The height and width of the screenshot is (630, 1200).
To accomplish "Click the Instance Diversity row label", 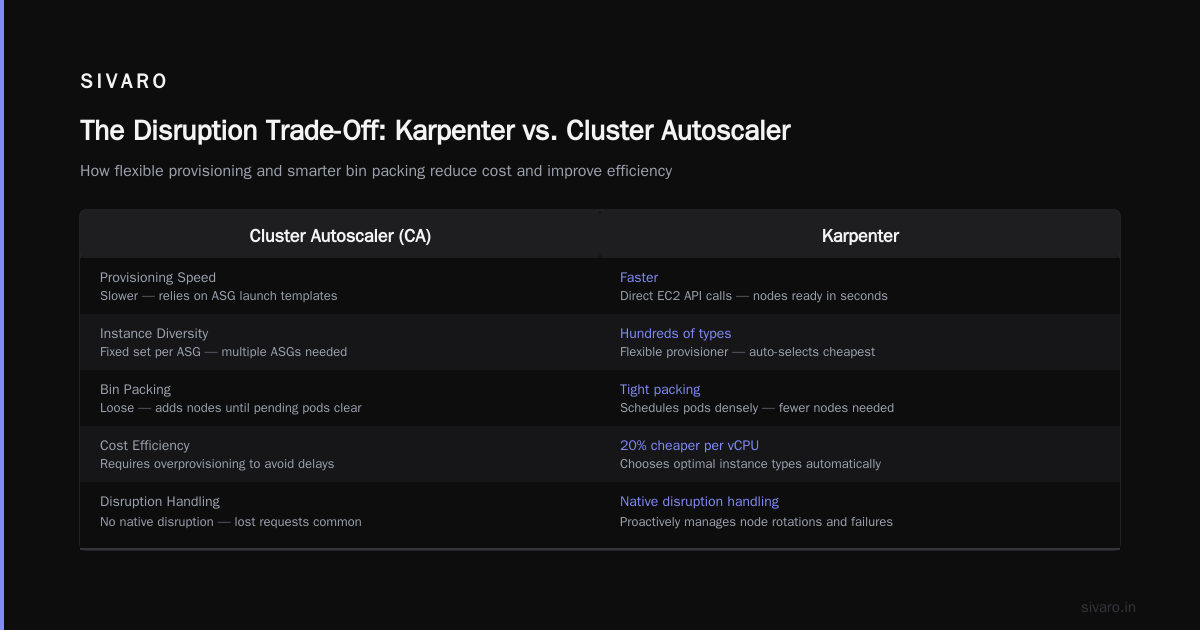I will [x=154, y=333].
